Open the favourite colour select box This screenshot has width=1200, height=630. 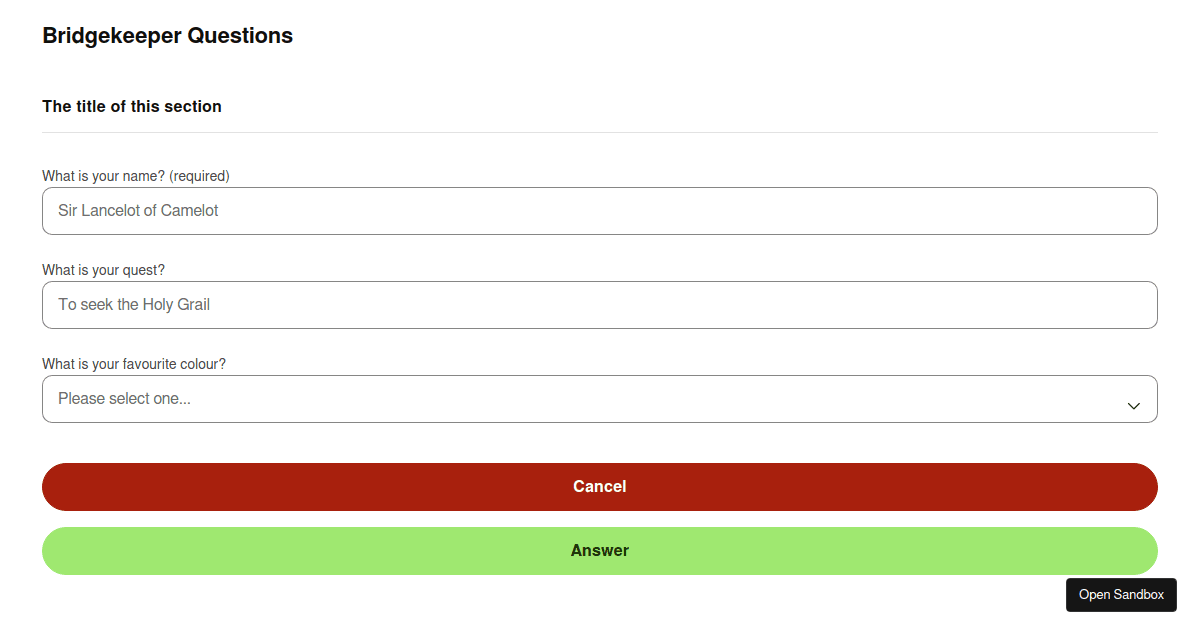pyautogui.click(x=600, y=399)
